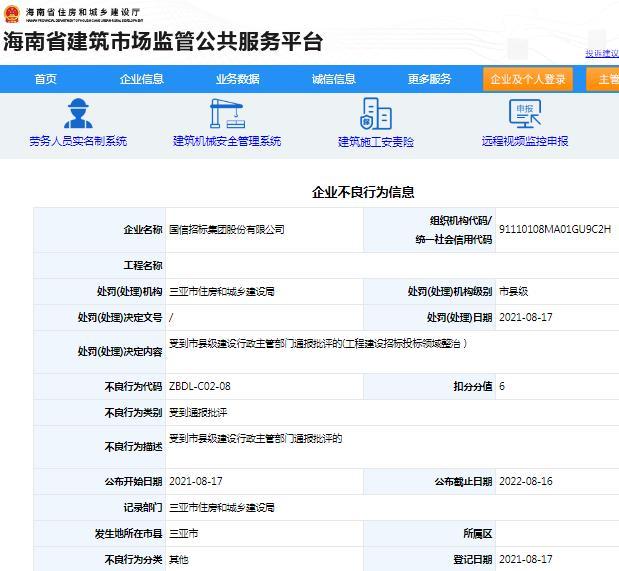
Task: Open 业务数据 menu item
Action: [x=237, y=79]
